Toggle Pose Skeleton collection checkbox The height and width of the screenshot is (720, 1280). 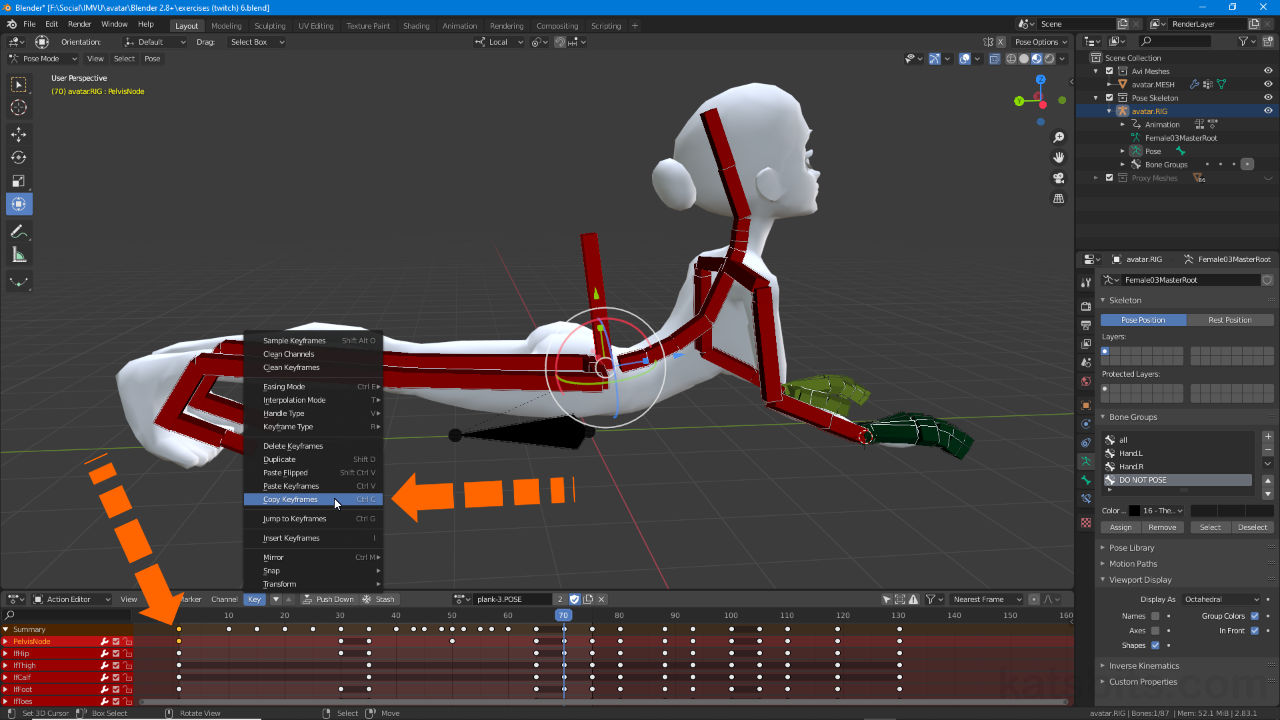pyautogui.click(x=1109, y=98)
